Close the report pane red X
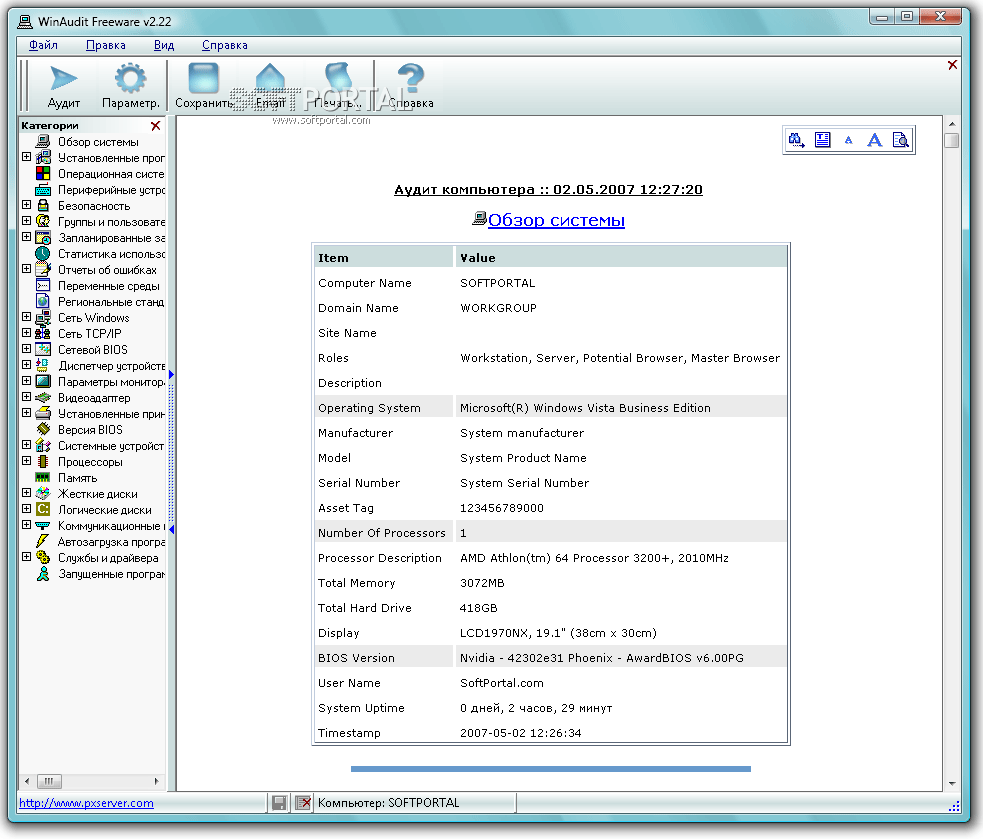The image size is (983, 839). click(x=952, y=65)
